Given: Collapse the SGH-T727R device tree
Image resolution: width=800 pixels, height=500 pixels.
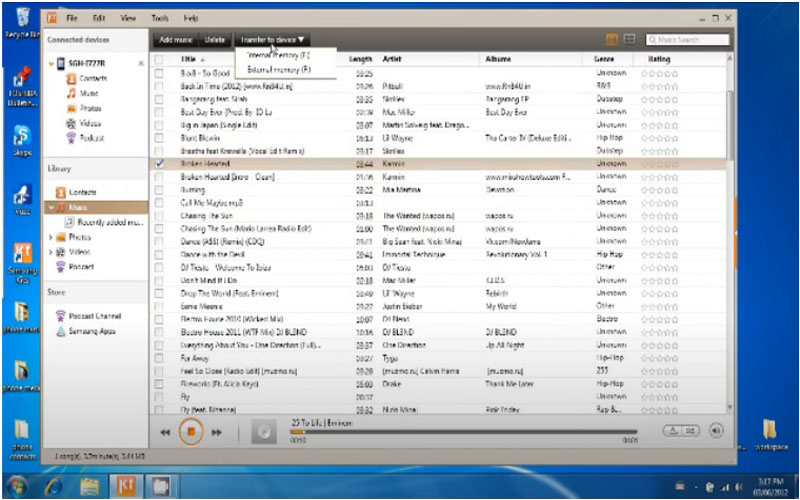Looking at the screenshot, I should coord(51,64).
